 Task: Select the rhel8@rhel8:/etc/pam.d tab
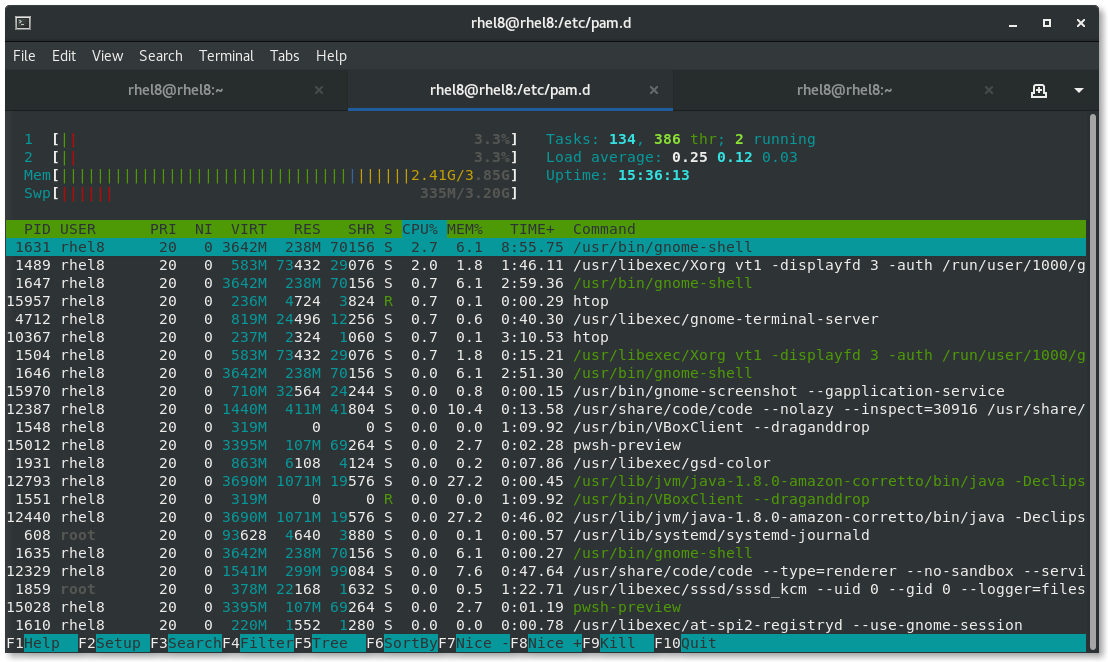pyautogui.click(x=510, y=90)
